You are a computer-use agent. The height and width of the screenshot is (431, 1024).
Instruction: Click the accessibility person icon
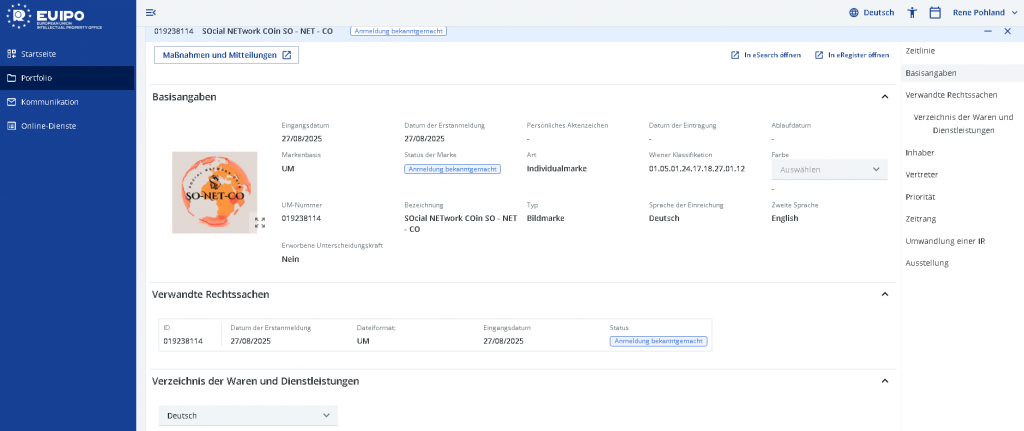pyautogui.click(x=912, y=12)
